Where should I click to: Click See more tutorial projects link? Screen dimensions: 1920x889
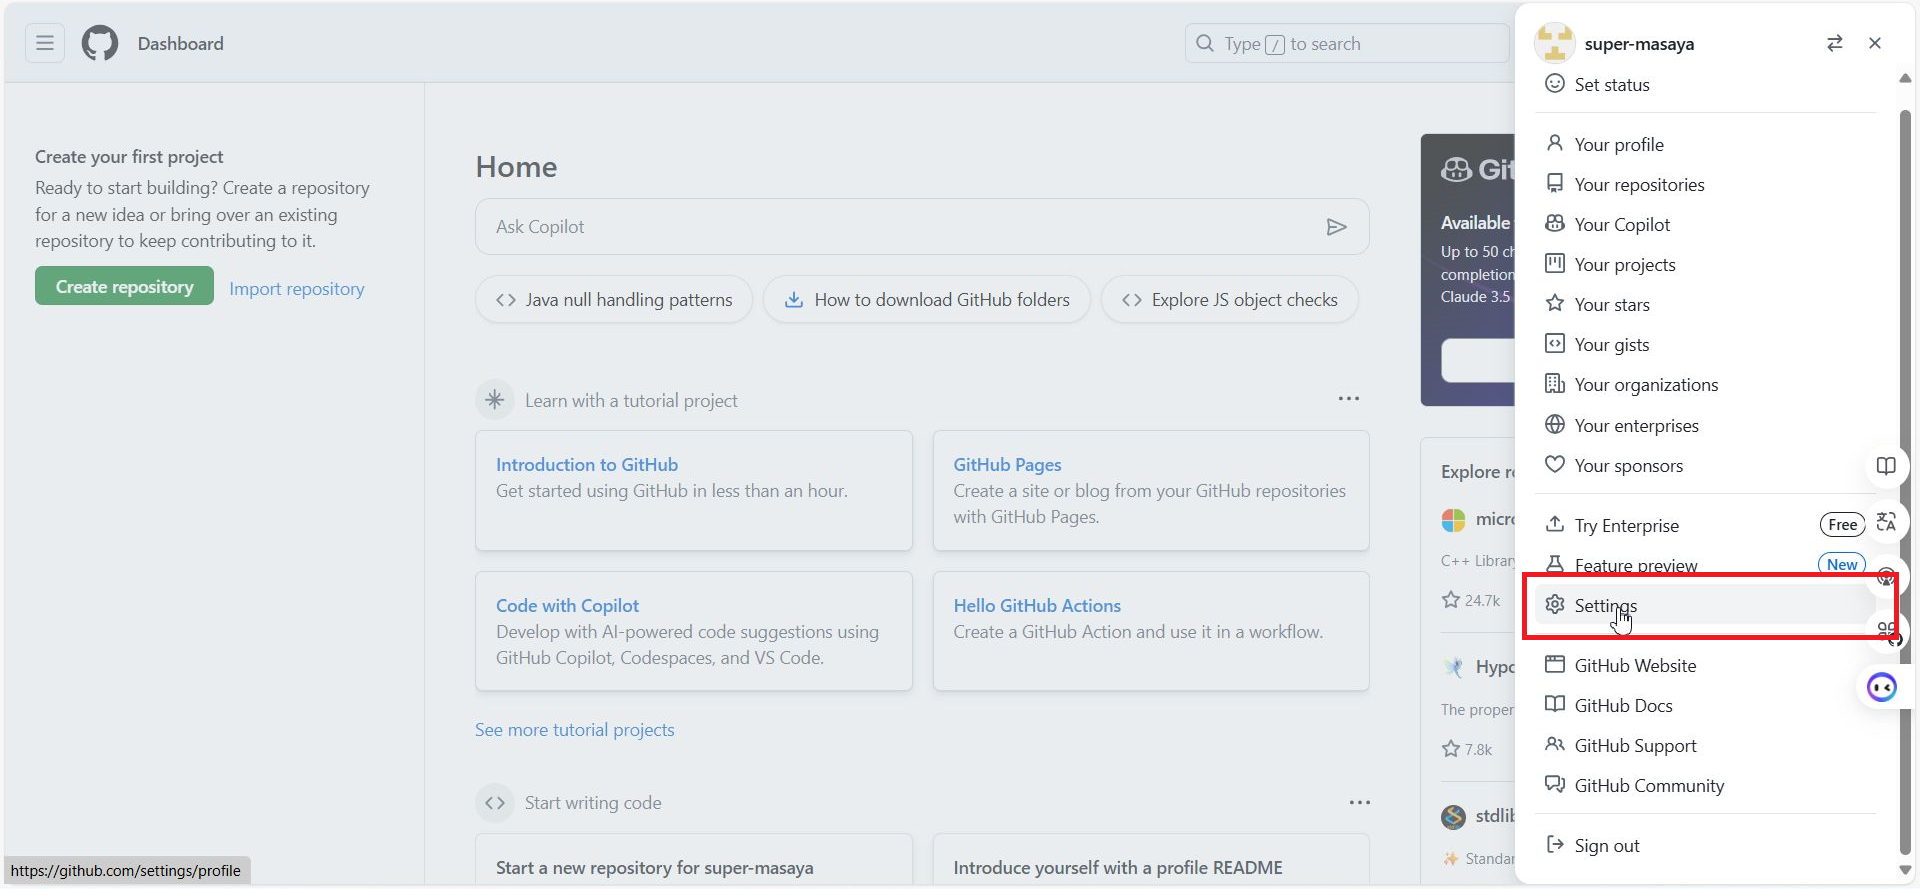(575, 730)
